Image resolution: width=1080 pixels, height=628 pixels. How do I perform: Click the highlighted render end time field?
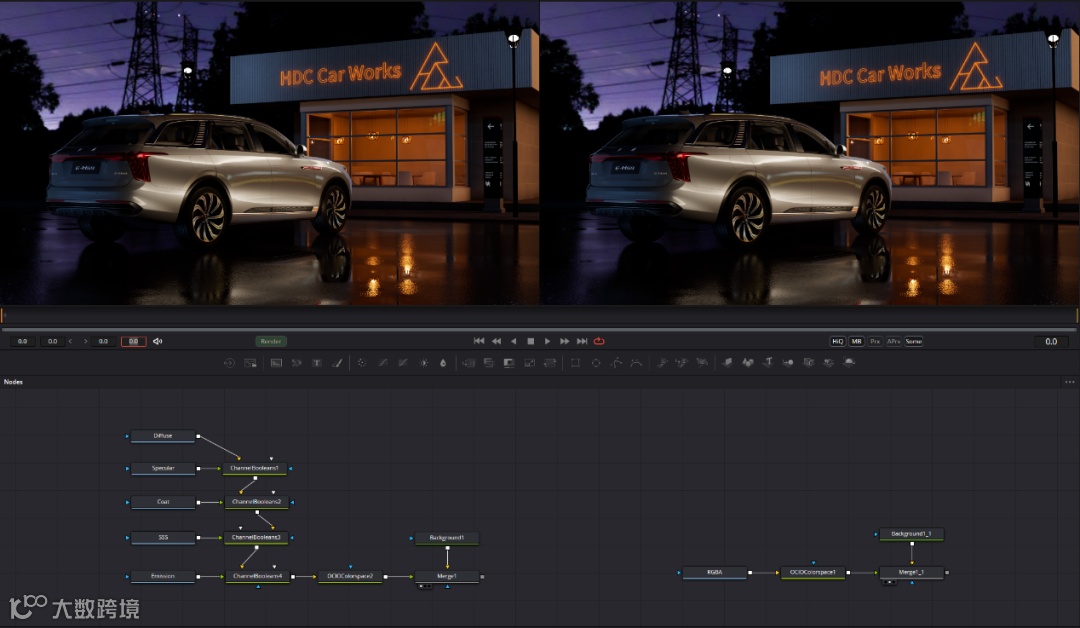tap(134, 342)
